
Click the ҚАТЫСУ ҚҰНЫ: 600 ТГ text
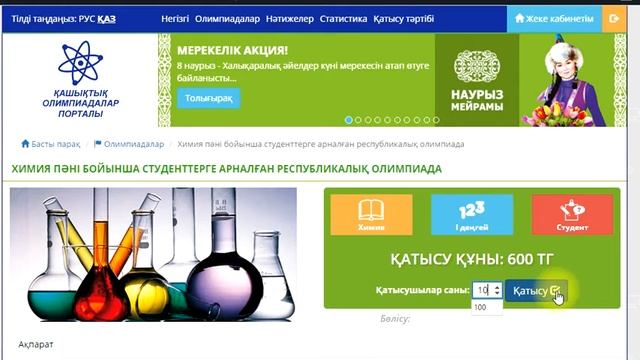(472, 259)
